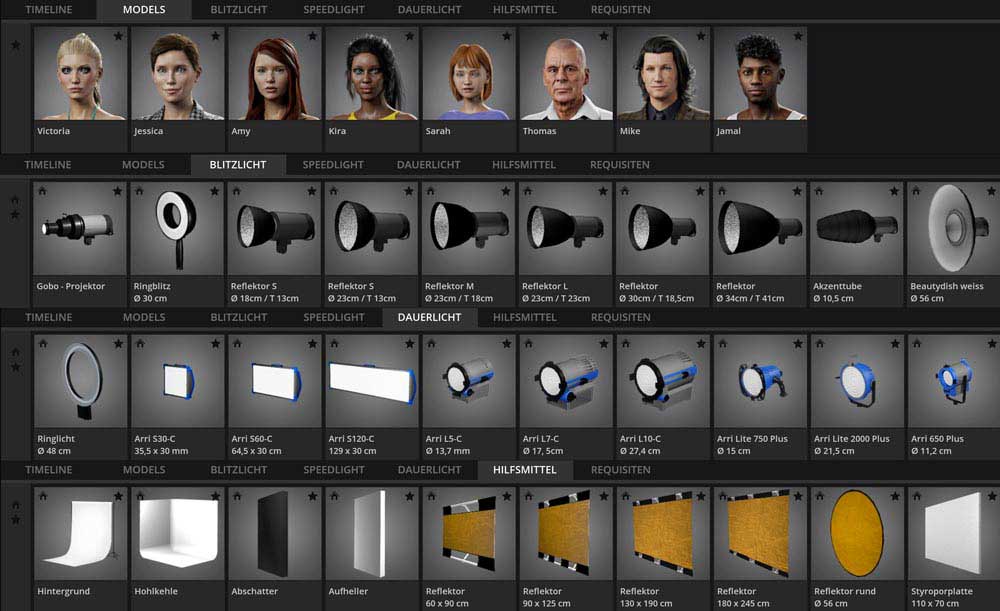Star the Gobo - Projektor flash item
The image size is (1000, 611).
point(118,191)
